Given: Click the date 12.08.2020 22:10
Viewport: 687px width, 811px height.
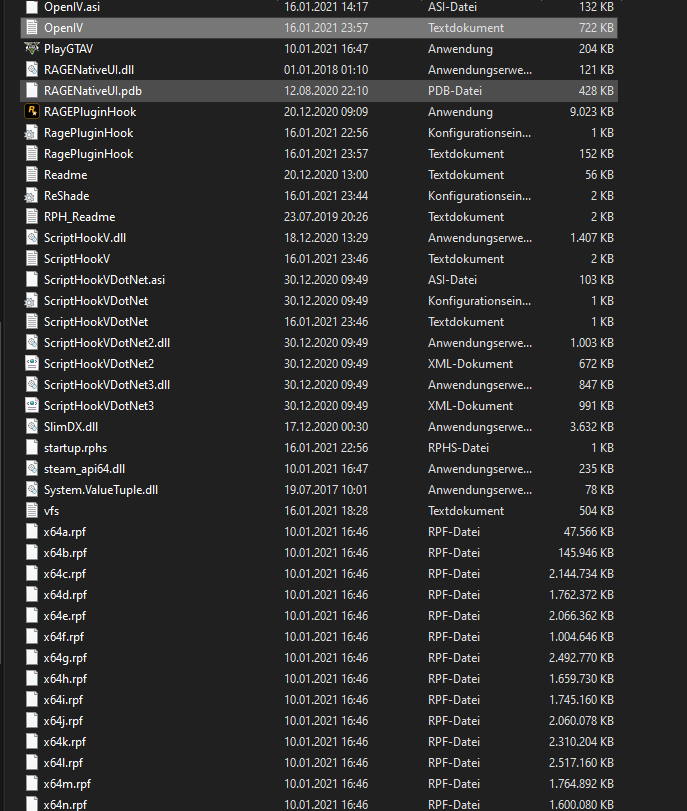Looking at the screenshot, I should pos(326,91).
